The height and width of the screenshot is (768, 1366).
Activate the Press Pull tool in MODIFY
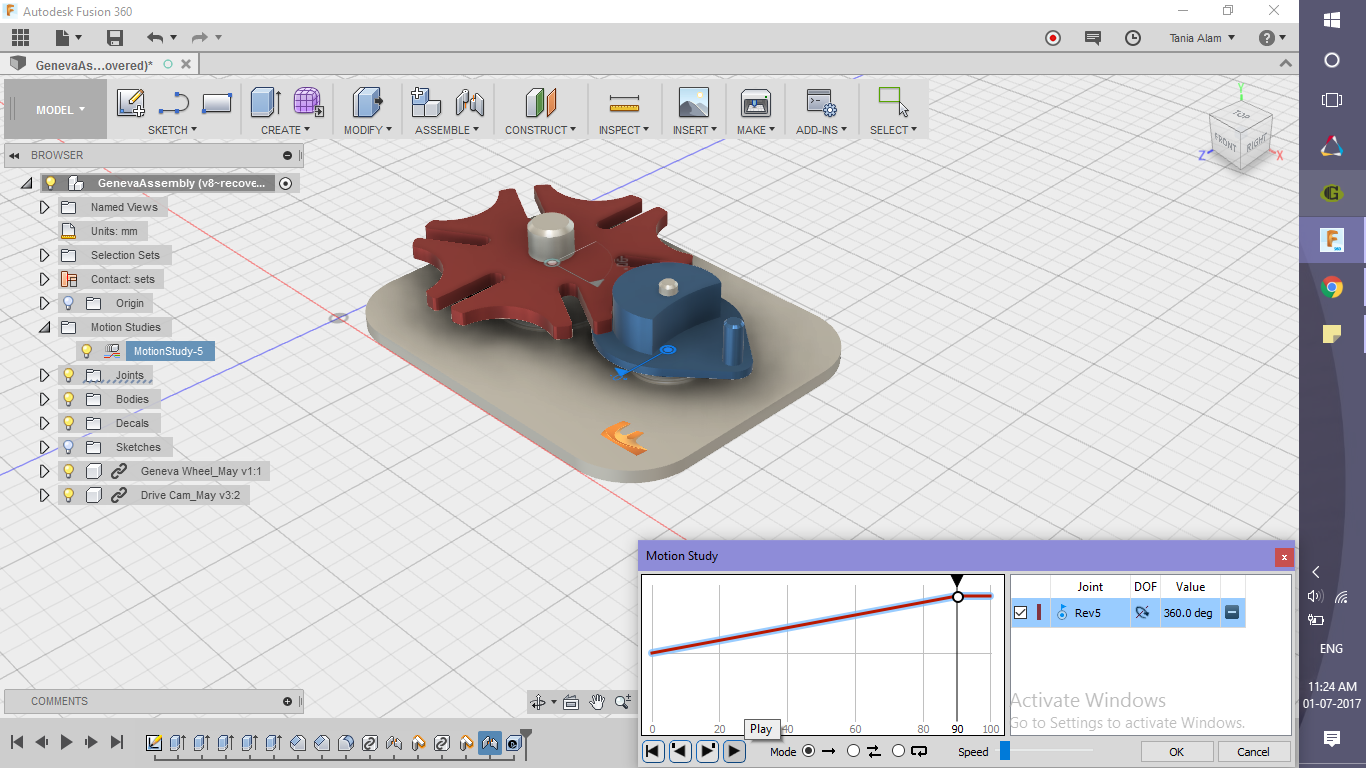click(x=368, y=103)
